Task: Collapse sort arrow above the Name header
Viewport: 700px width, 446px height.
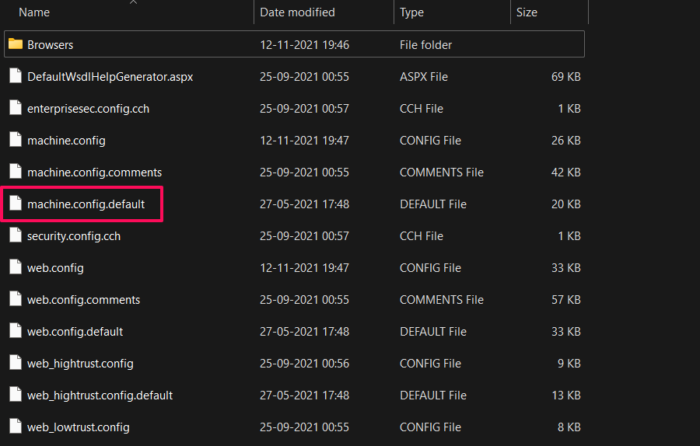Action: tap(134, 2)
